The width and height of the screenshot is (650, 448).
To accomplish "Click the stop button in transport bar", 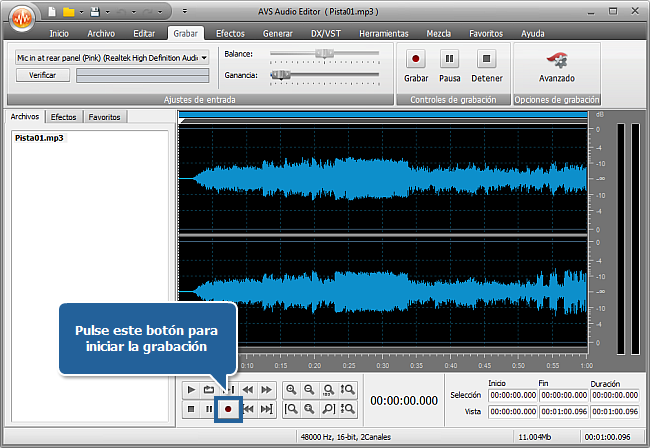I will pyautogui.click(x=191, y=409).
